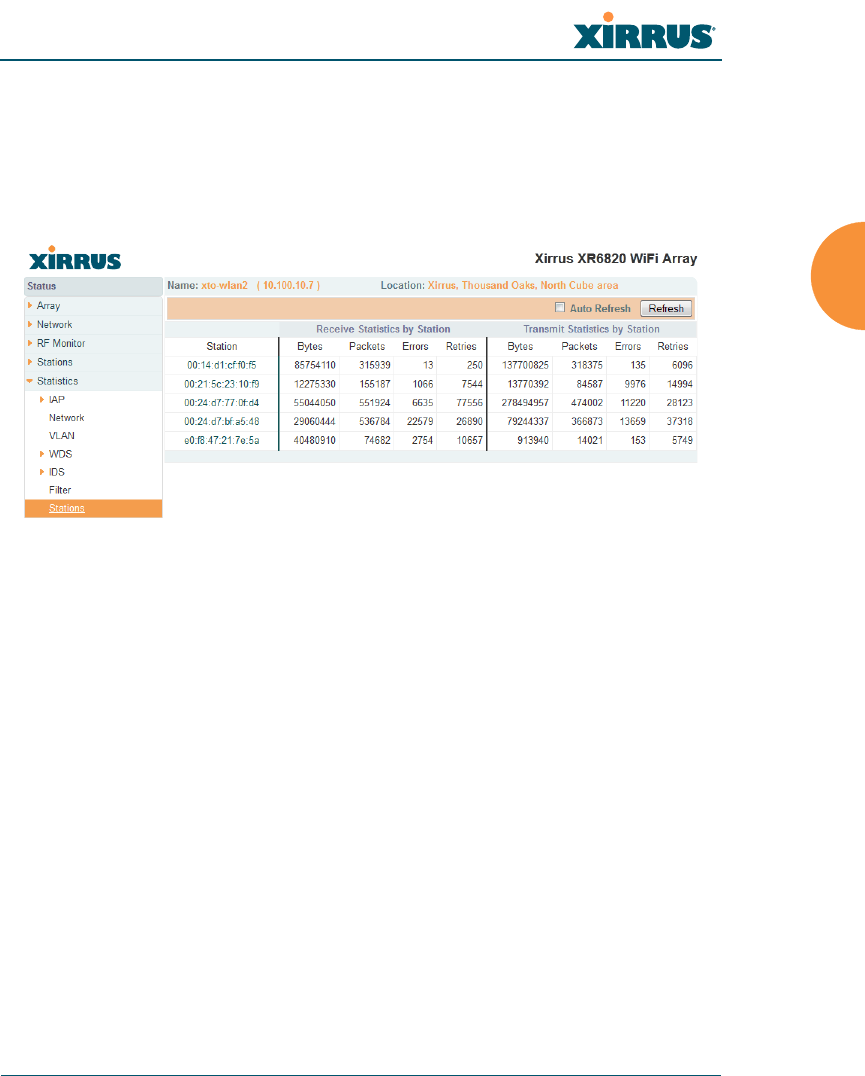This screenshot has height=1076, width=865.
Task: Expand the WDS submenu arrow
Action: (42, 454)
